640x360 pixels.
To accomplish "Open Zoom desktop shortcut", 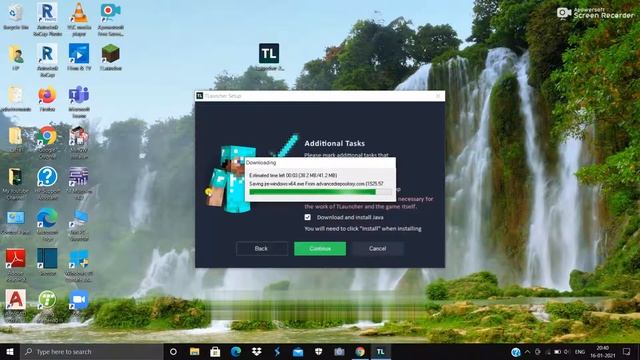I will click(x=79, y=302).
